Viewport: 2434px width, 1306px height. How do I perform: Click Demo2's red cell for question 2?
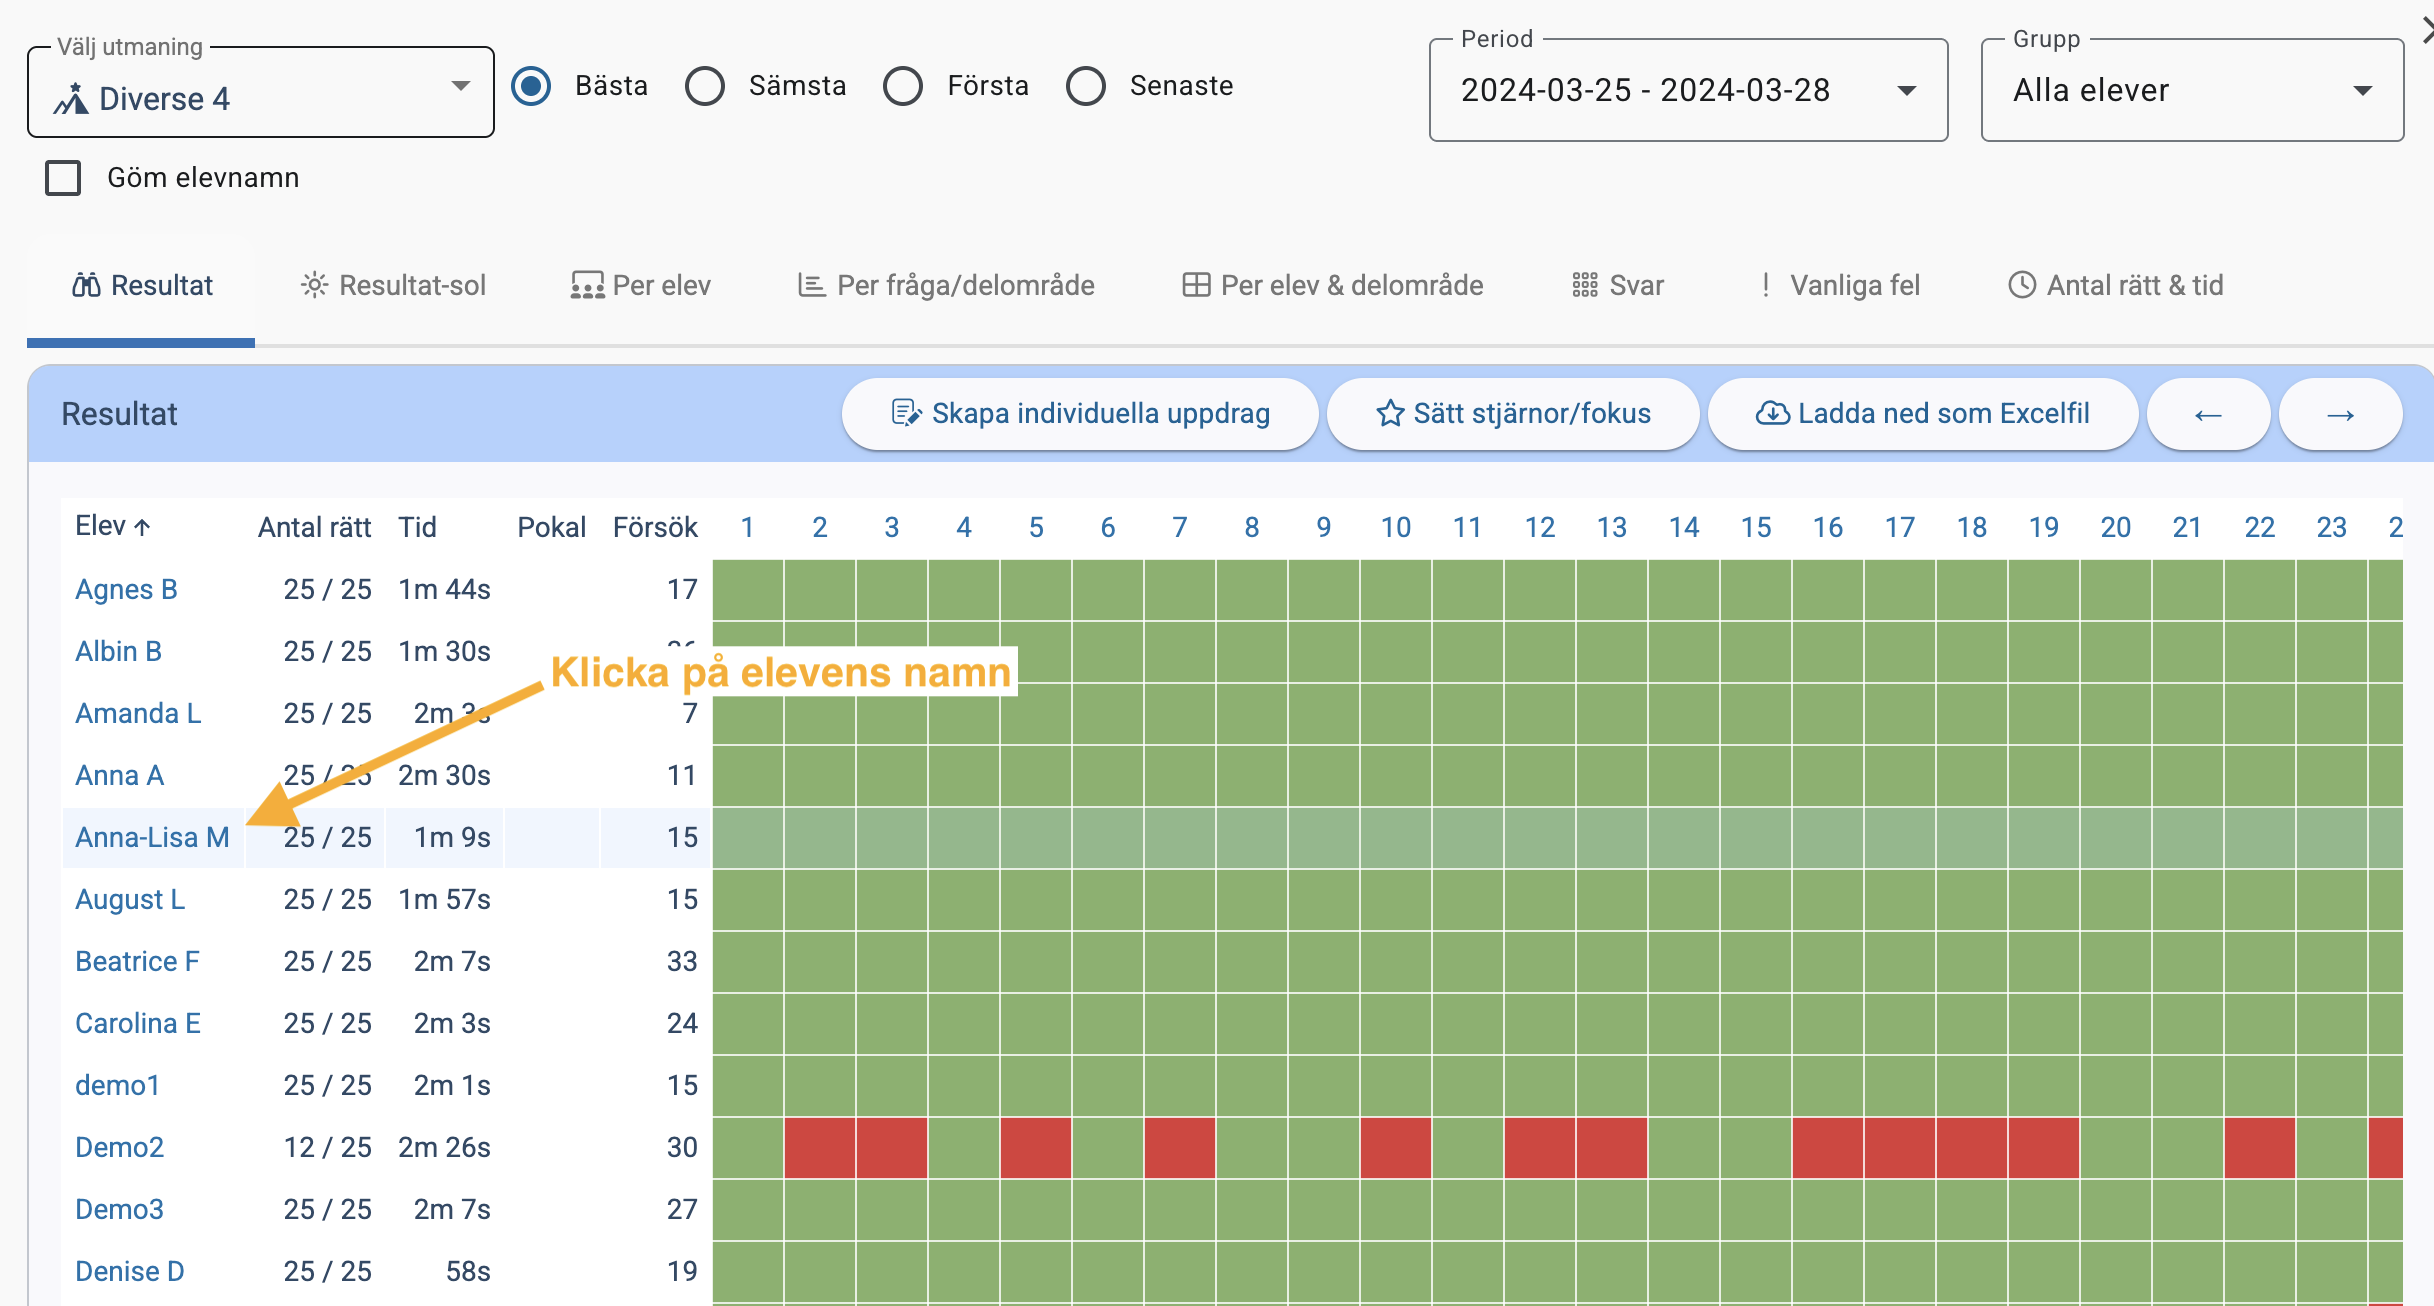(x=820, y=1148)
